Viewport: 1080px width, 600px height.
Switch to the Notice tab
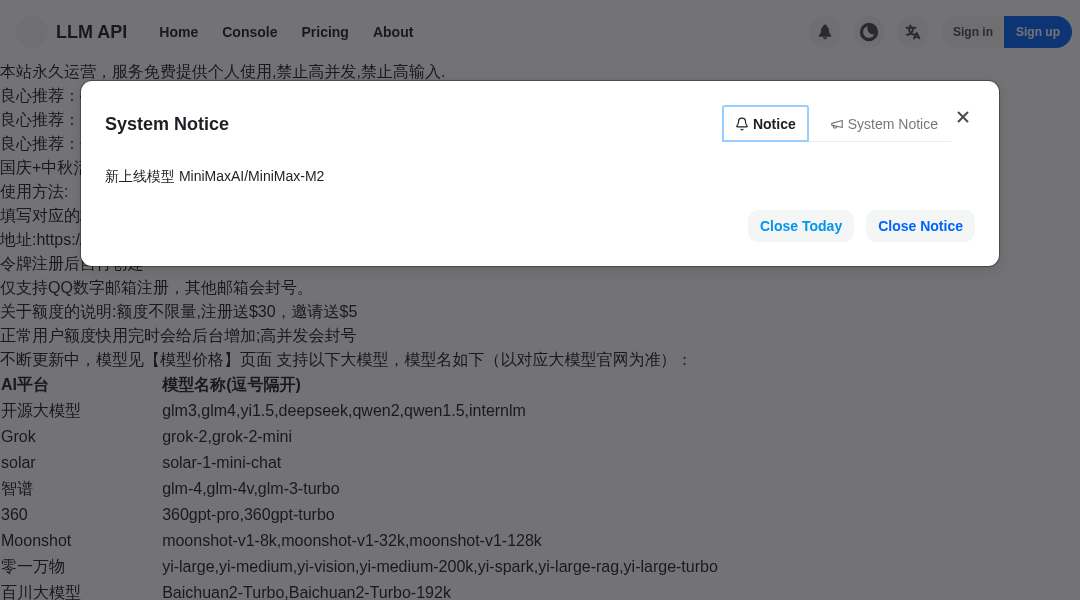(x=765, y=123)
